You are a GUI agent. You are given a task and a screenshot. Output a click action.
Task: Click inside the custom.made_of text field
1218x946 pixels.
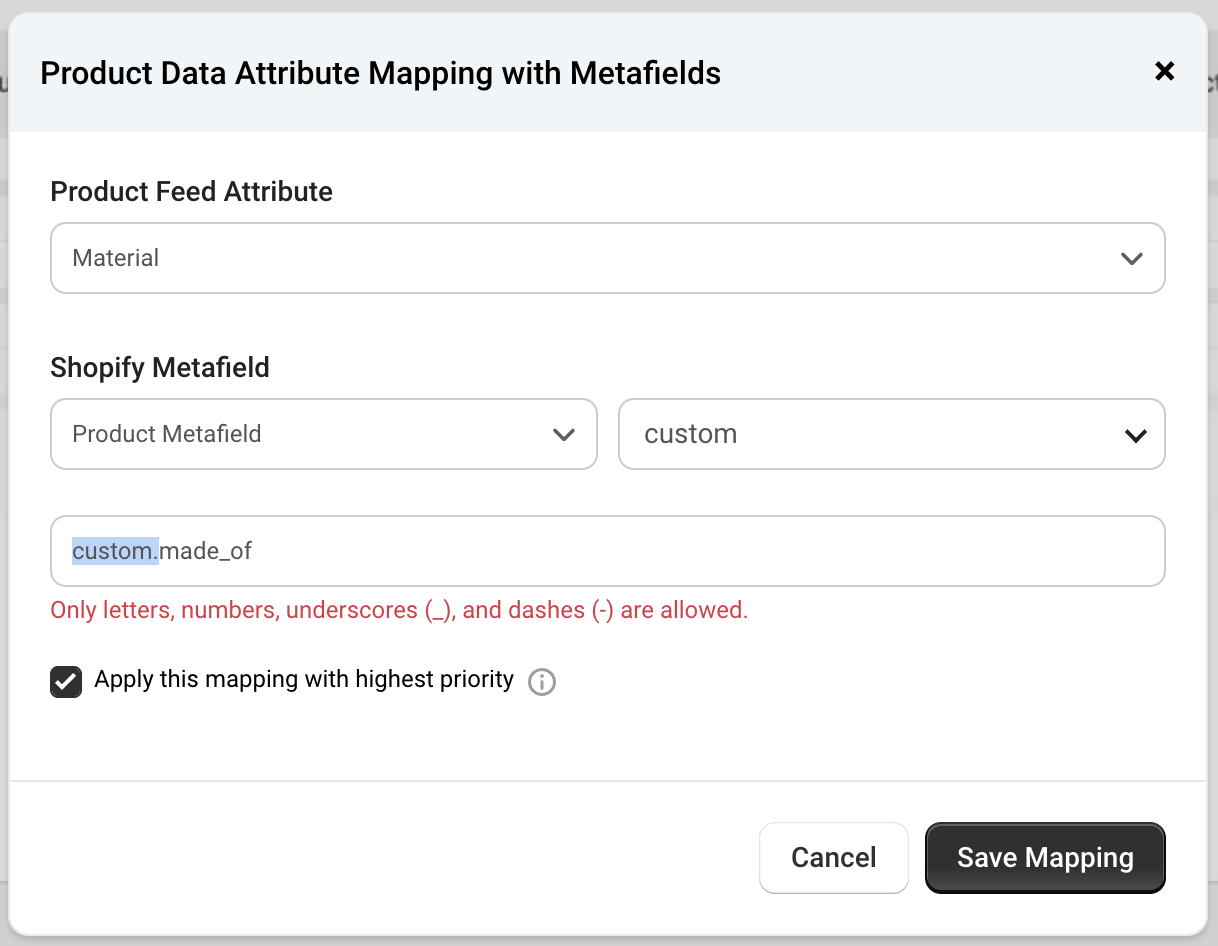point(606,550)
